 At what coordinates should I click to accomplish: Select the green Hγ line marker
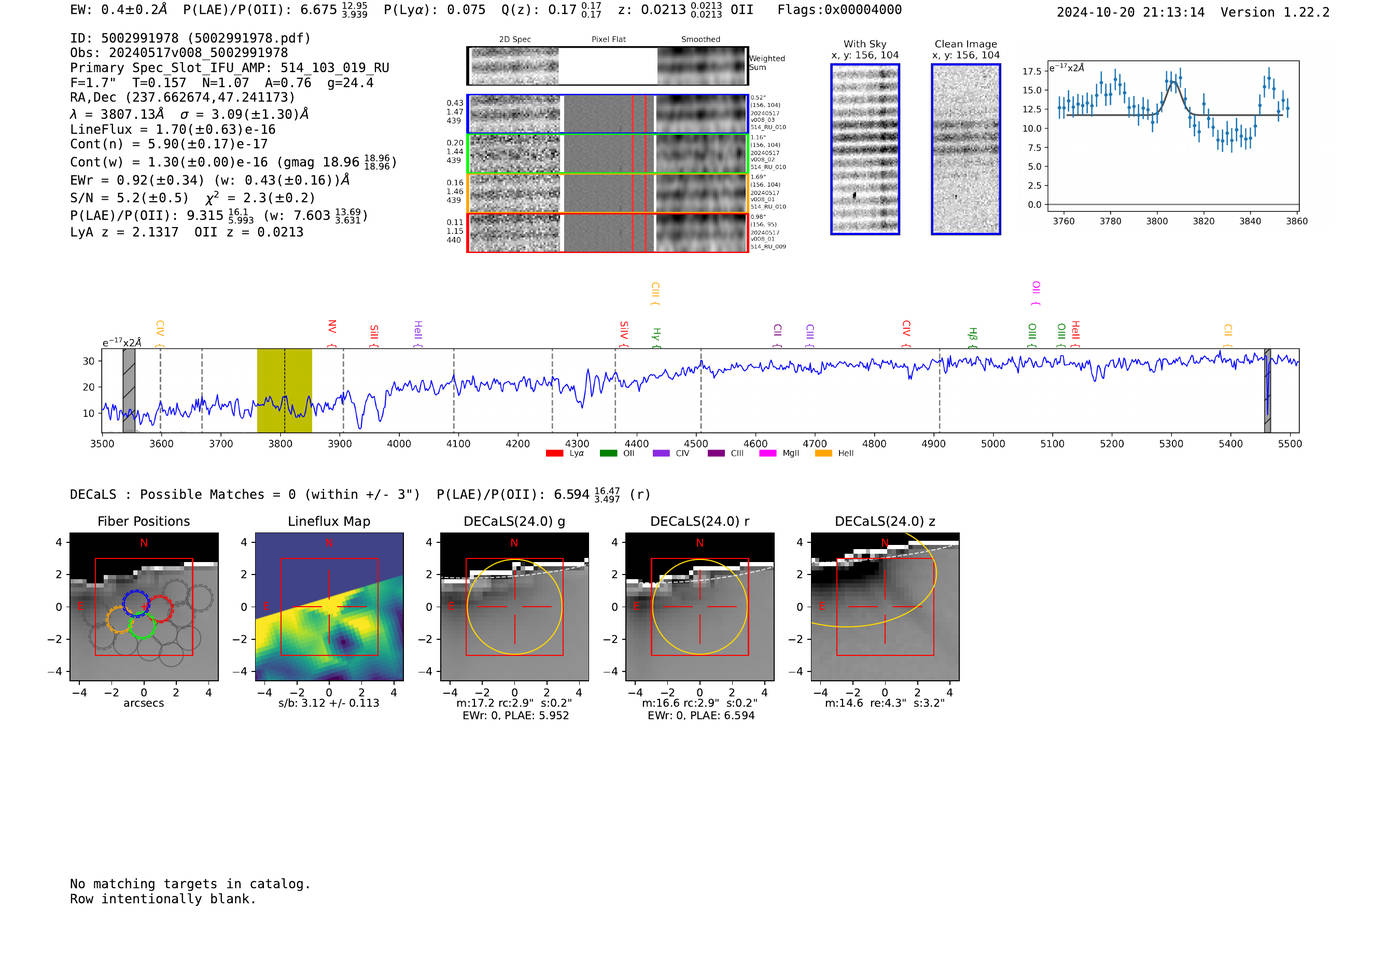coord(657,337)
